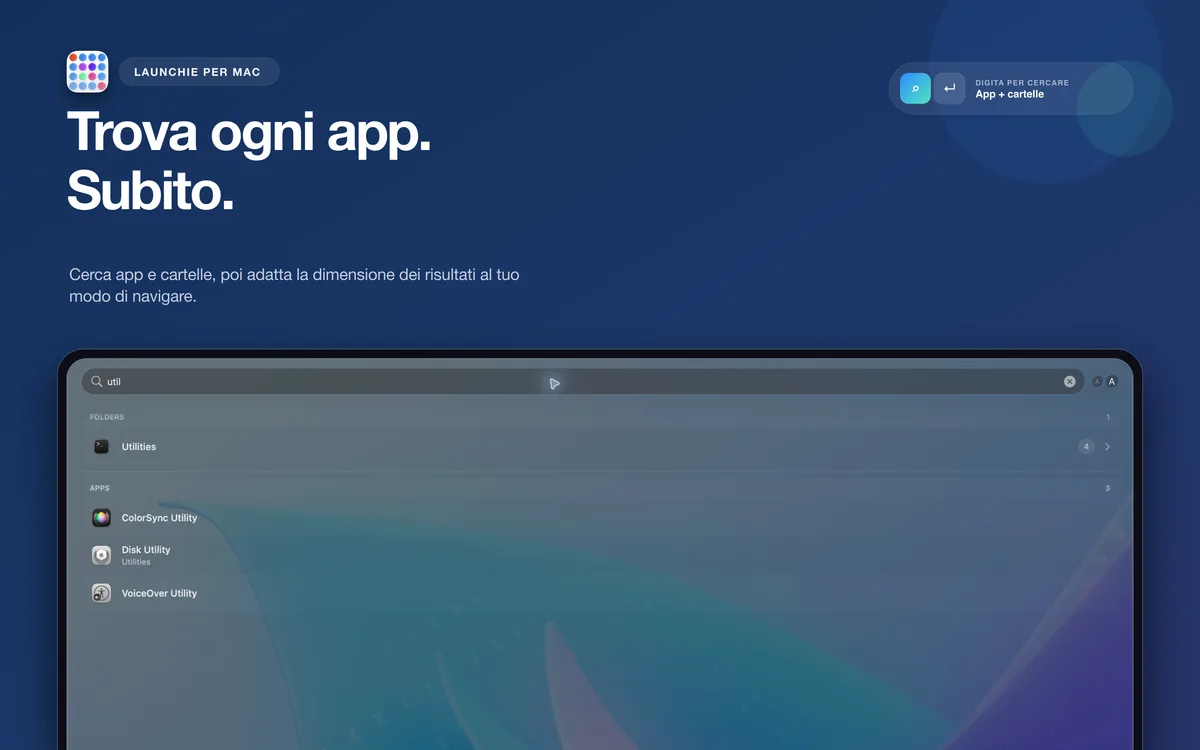Screen dimensions: 1200x750
Task: Click the search field containing 'util'
Action: pyautogui.click(x=583, y=381)
